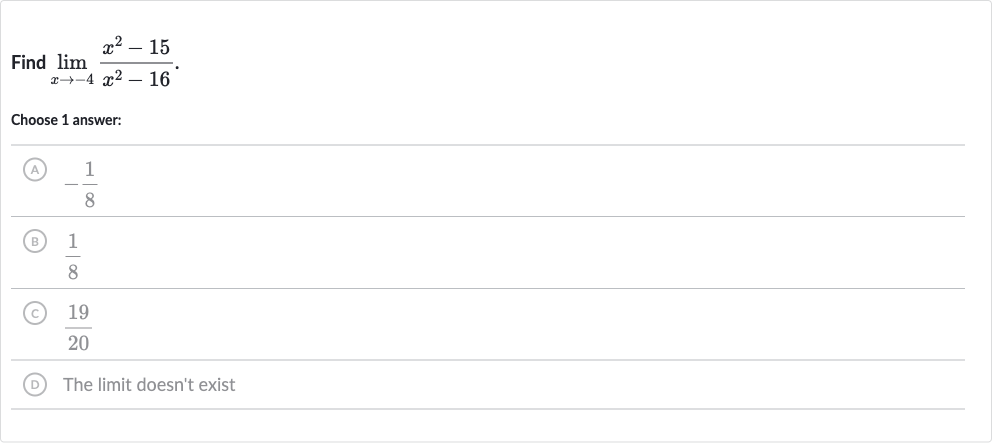Click the denominator 20 in option C

(x=78, y=344)
